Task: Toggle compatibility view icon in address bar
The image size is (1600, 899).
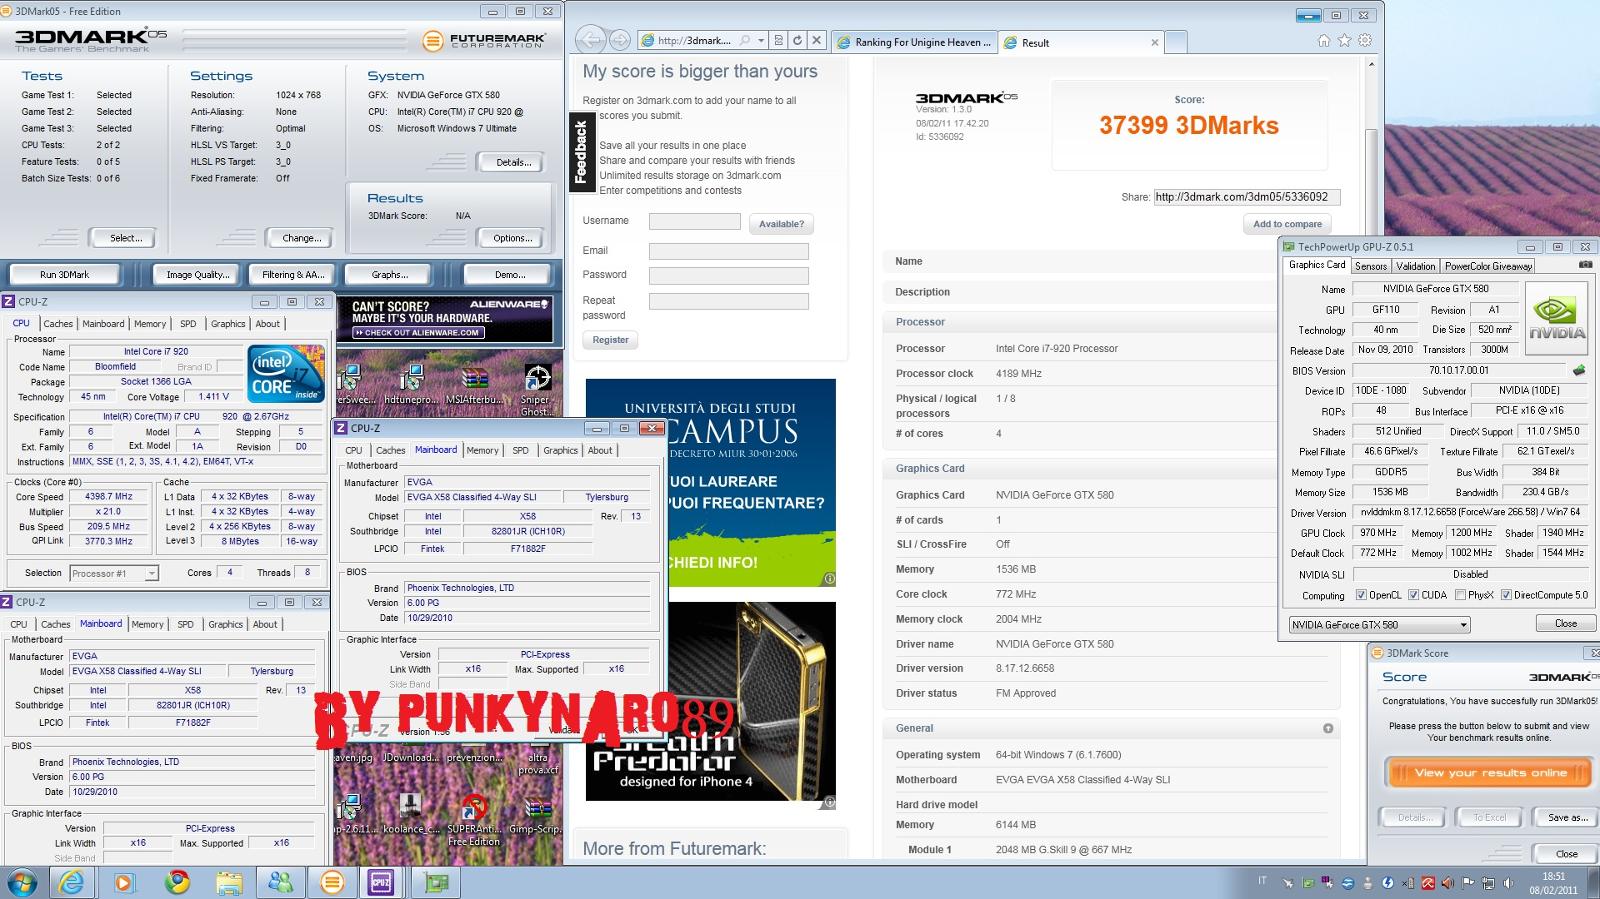Action: [778, 41]
